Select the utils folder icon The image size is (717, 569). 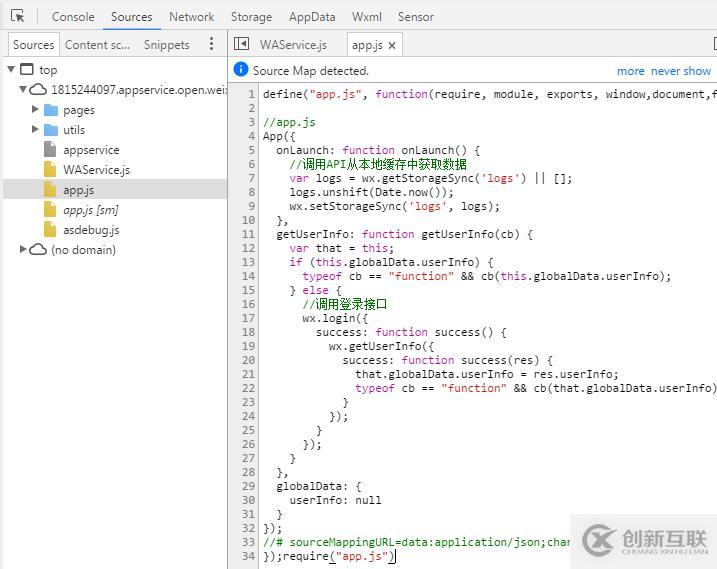click(x=51, y=130)
